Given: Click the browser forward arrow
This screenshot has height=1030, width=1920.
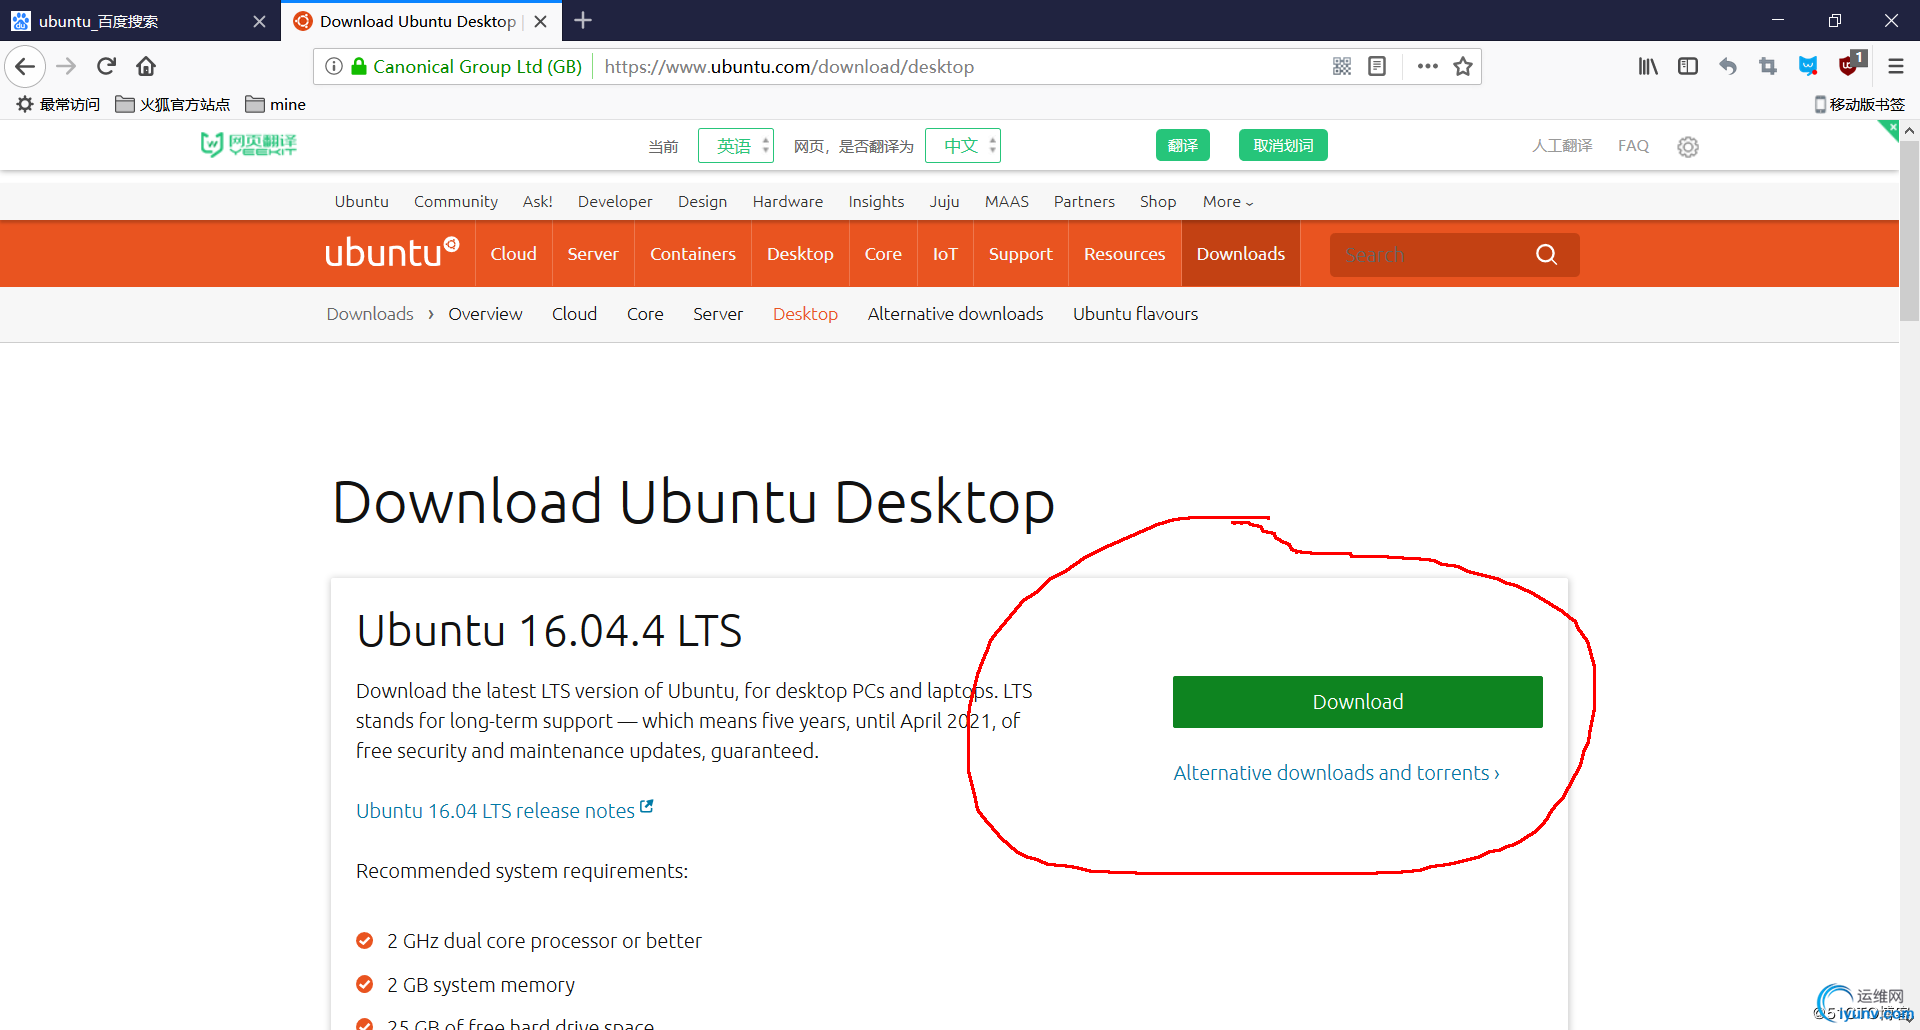Looking at the screenshot, I should point(66,66).
